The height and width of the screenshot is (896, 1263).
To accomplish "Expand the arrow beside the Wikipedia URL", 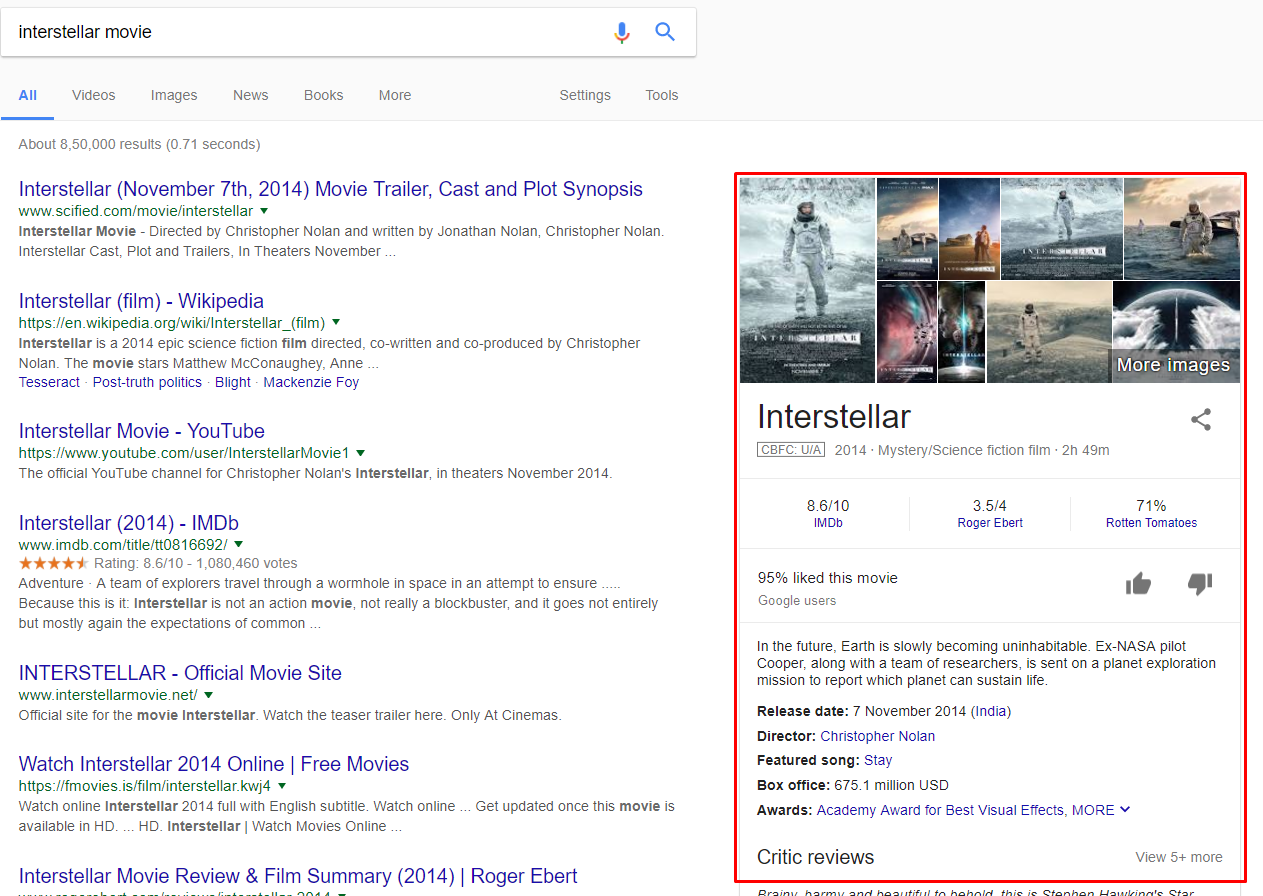I will click(x=336, y=322).
